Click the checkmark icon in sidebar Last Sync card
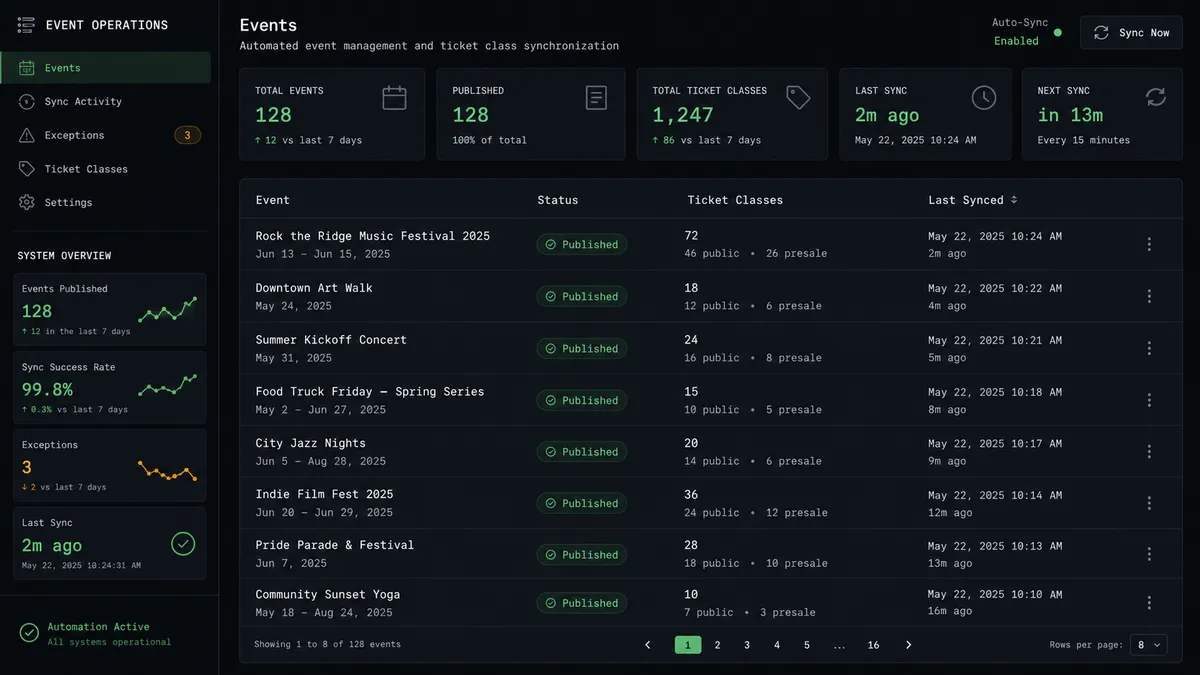The image size is (1200, 675). [x=183, y=544]
